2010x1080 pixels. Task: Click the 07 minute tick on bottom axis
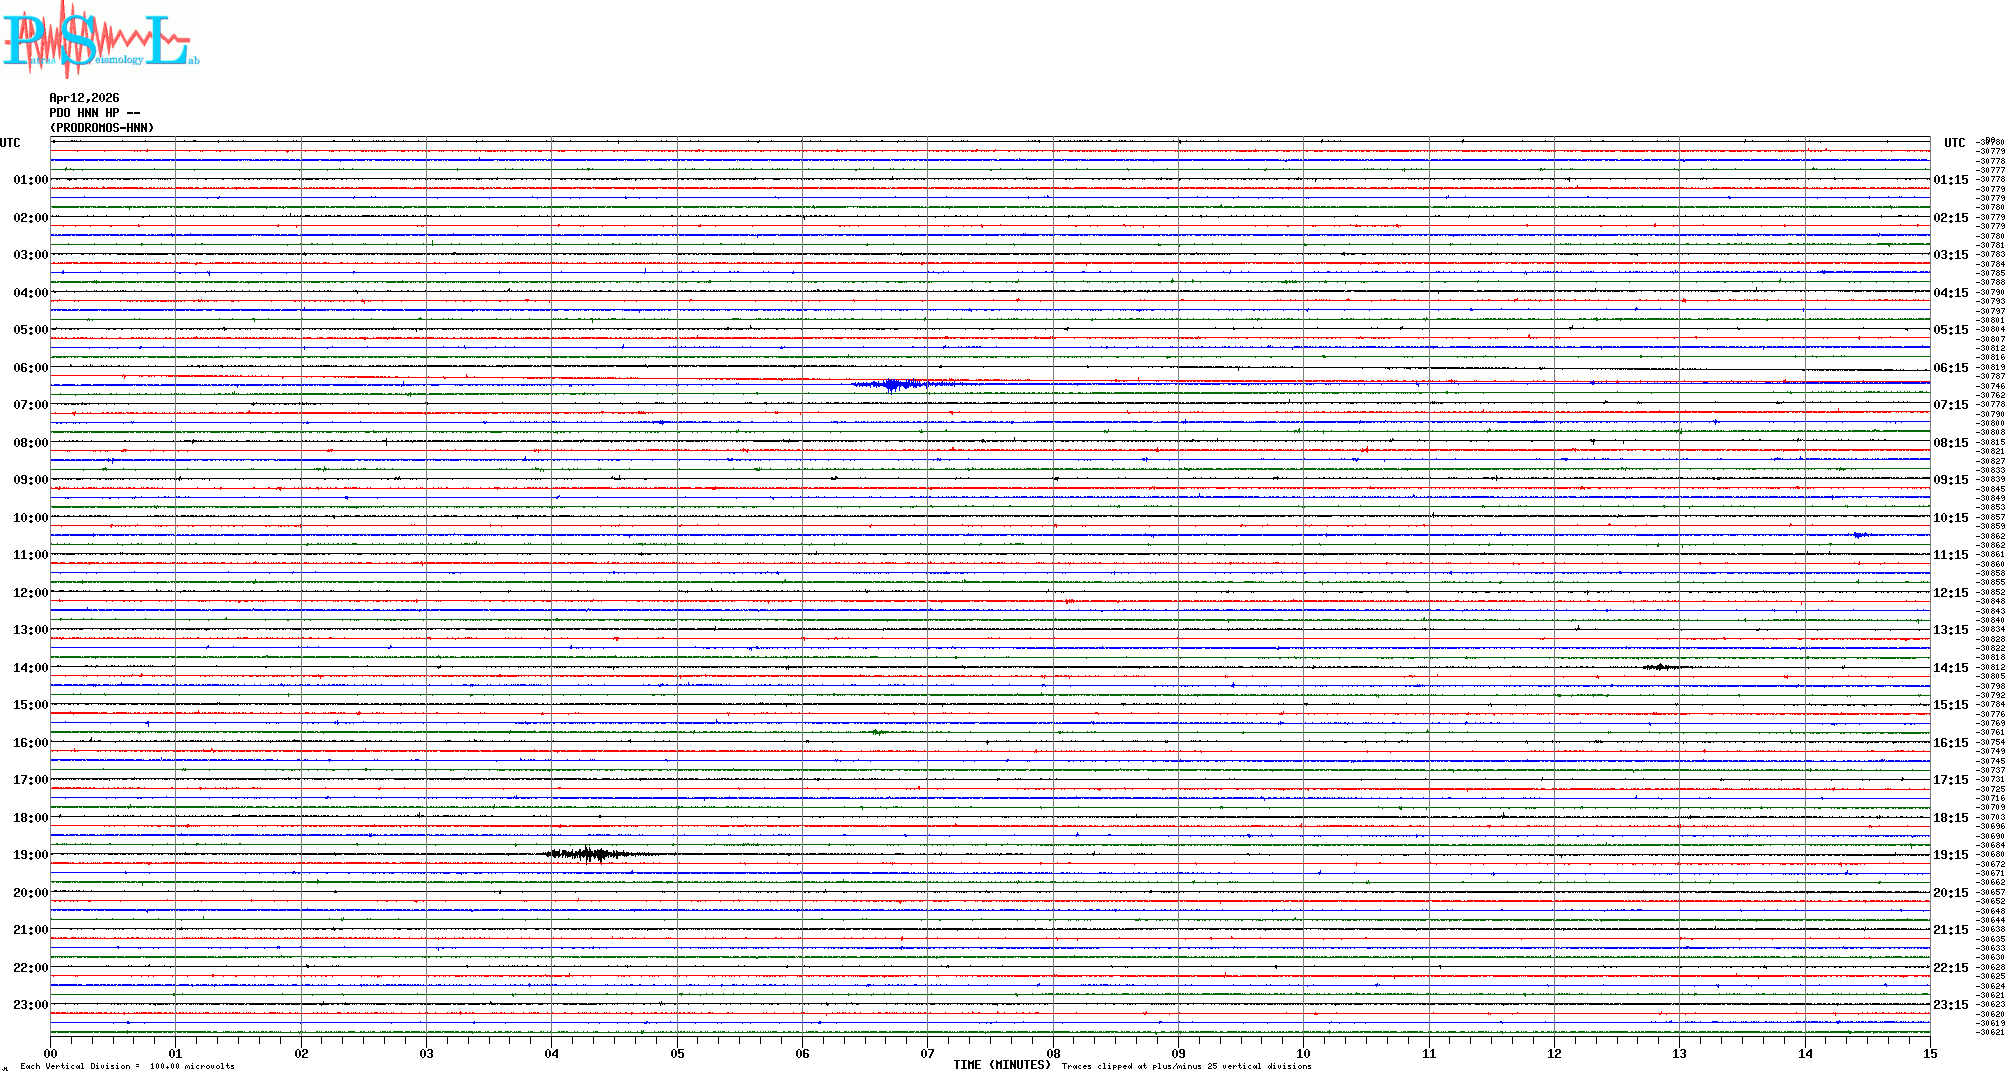point(928,1053)
